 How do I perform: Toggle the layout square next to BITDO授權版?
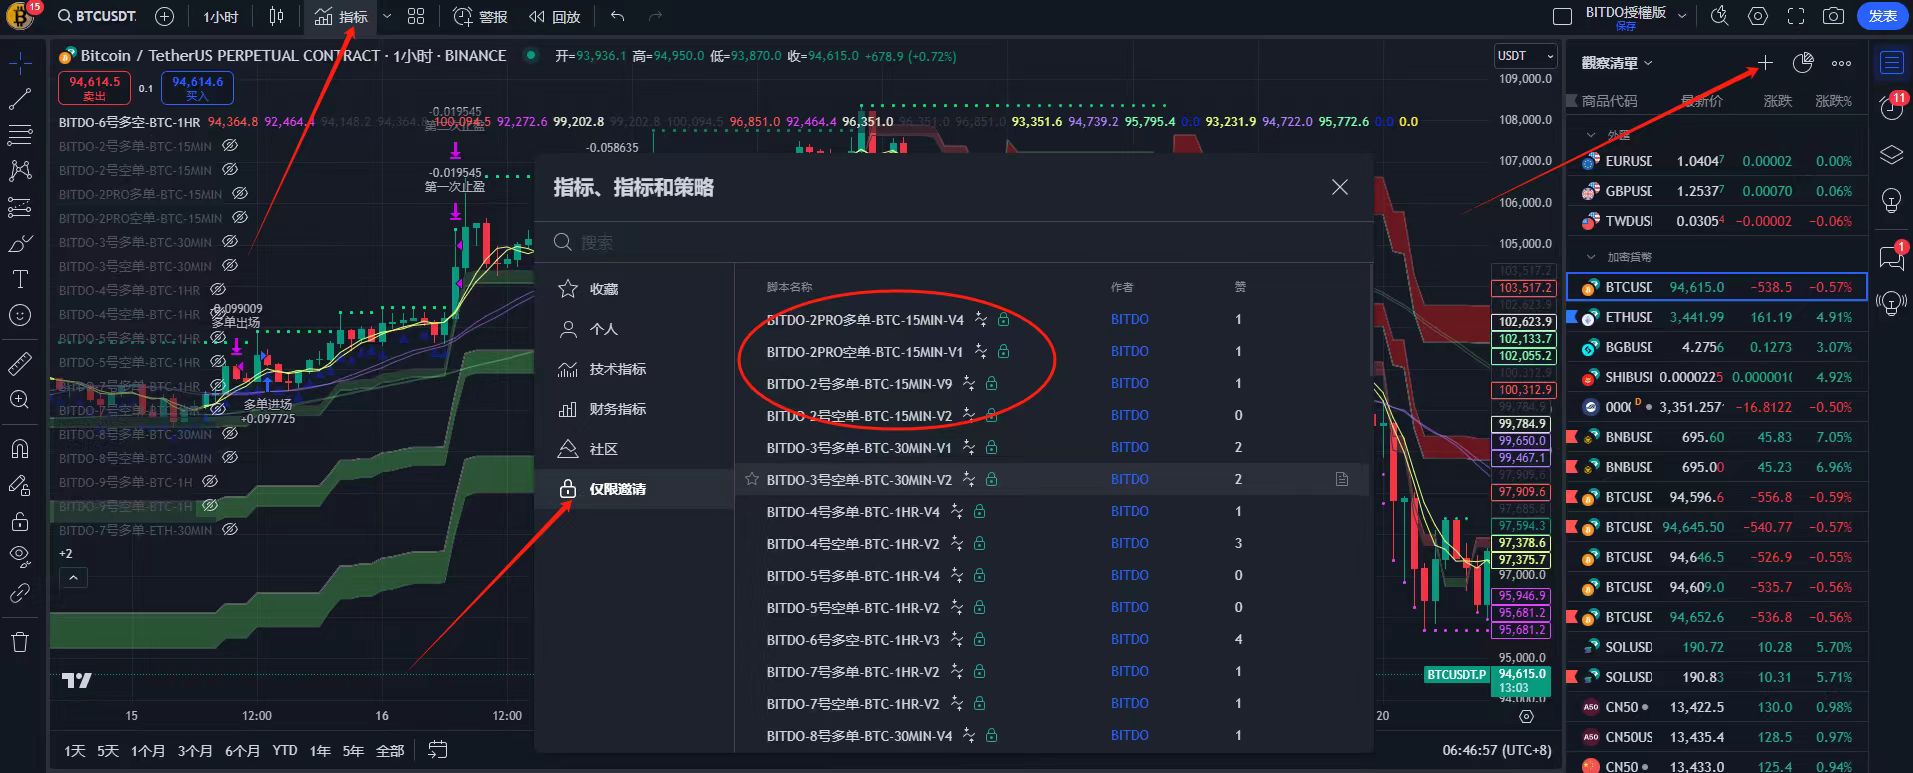1561,16
